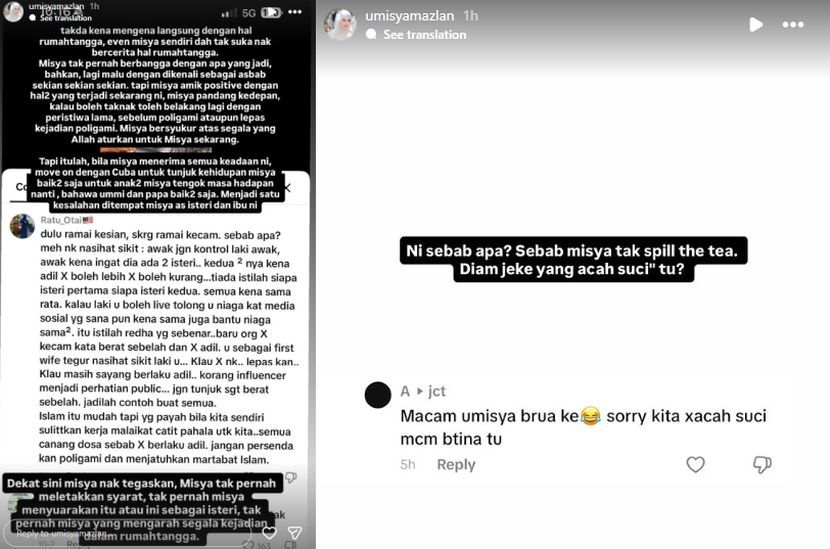Dislike the Ratu_Otai comment

click(291, 478)
